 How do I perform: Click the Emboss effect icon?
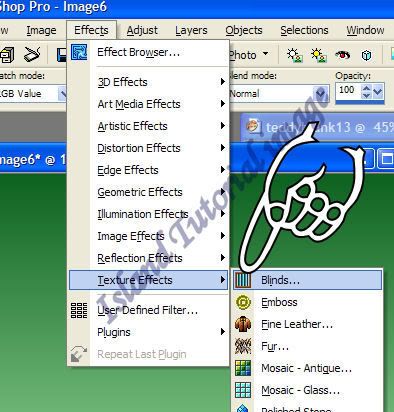click(x=243, y=302)
